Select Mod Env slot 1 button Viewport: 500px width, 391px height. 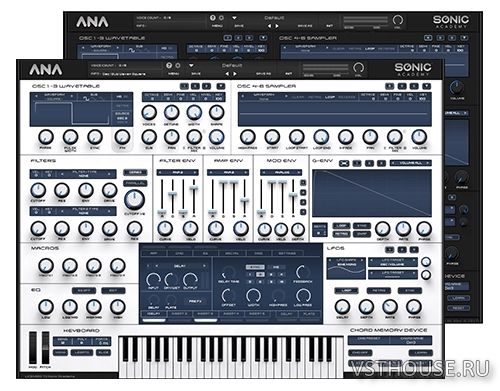pos(303,183)
